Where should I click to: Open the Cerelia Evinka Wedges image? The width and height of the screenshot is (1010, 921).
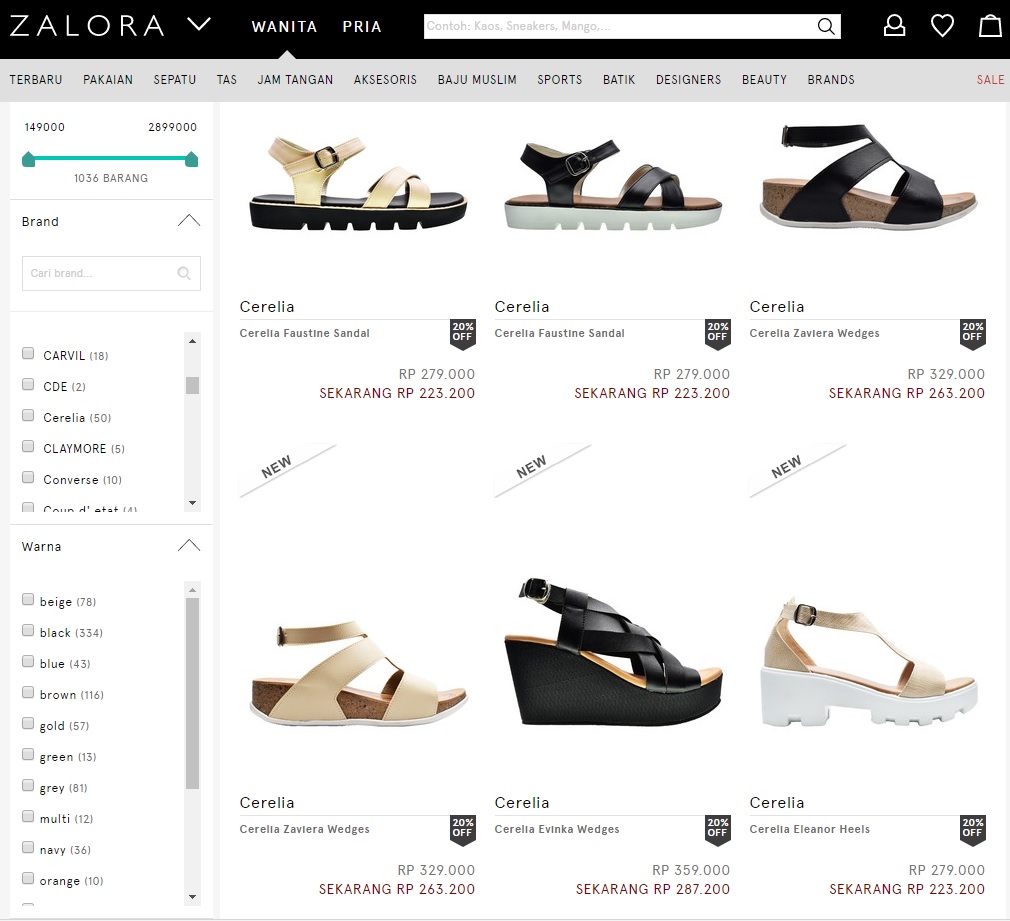tap(613, 652)
